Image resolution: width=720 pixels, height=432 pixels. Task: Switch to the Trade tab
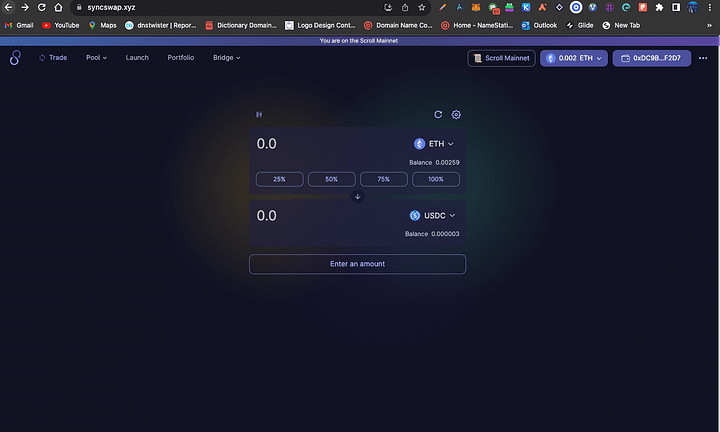(53, 58)
